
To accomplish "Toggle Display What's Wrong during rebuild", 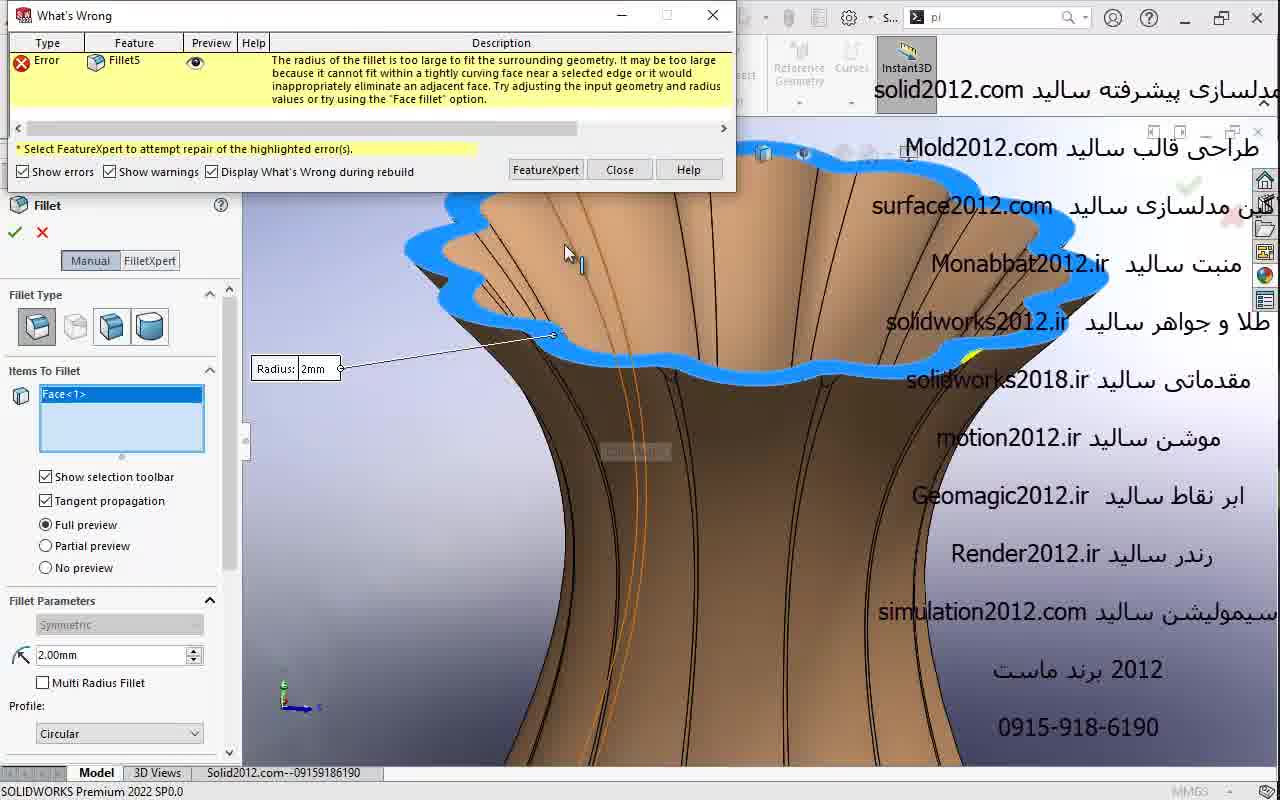I will click(212, 172).
